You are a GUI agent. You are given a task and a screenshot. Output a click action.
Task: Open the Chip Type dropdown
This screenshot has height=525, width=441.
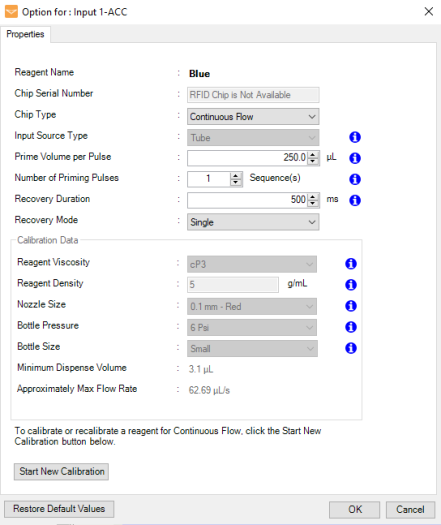click(253, 117)
